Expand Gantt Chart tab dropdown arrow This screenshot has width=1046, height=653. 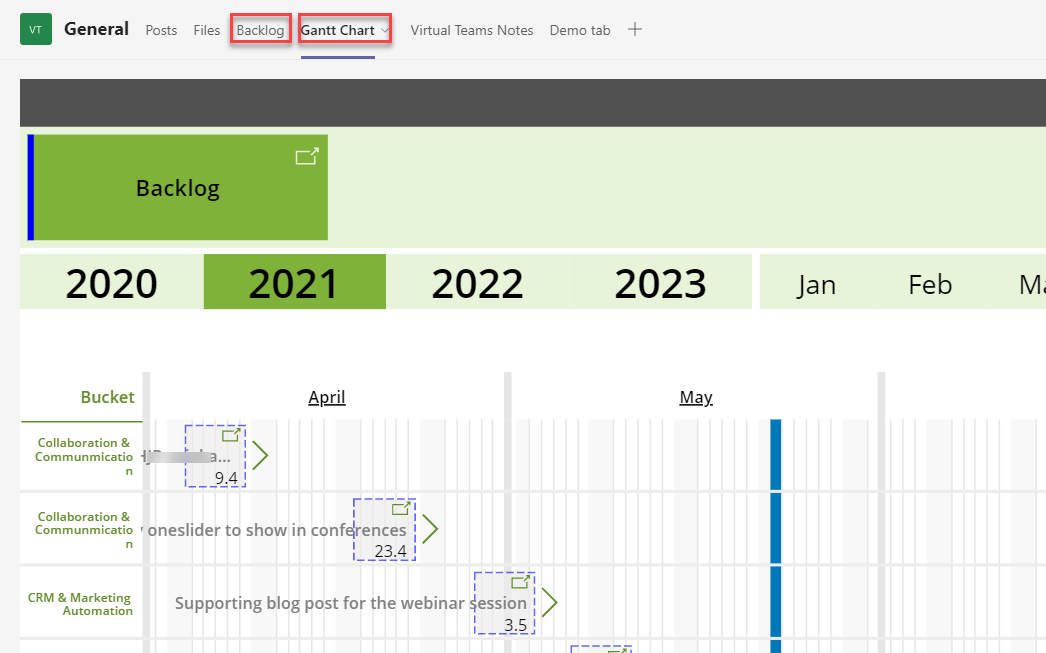coord(385,31)
